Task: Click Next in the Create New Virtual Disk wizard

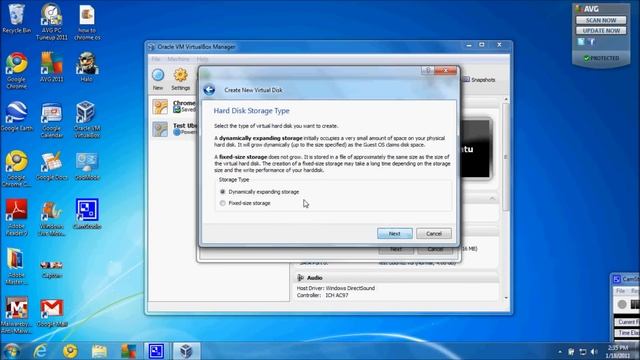Action: click(x=395, y=233)
